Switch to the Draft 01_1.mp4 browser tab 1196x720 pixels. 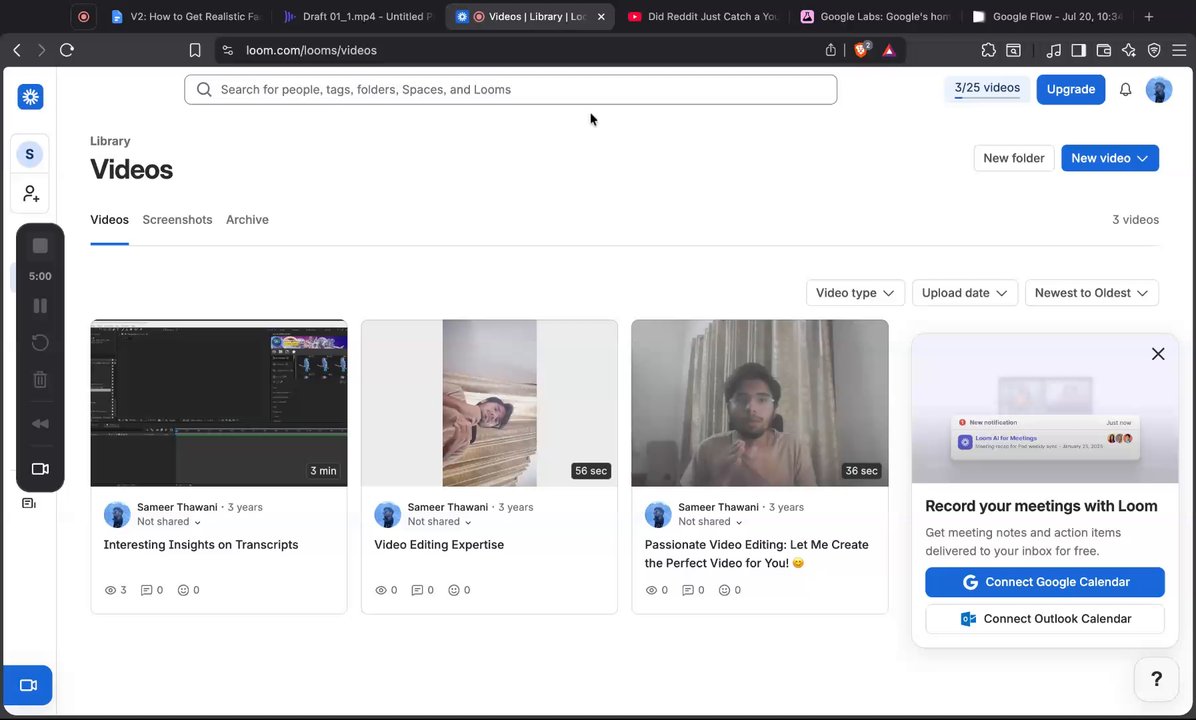tap(358, 16)
